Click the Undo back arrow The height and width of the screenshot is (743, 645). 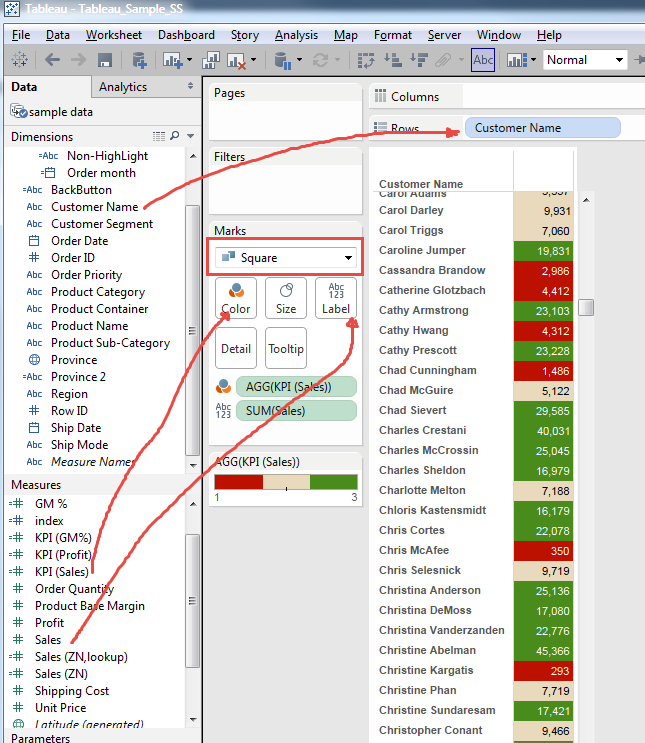tap(52, 60)
